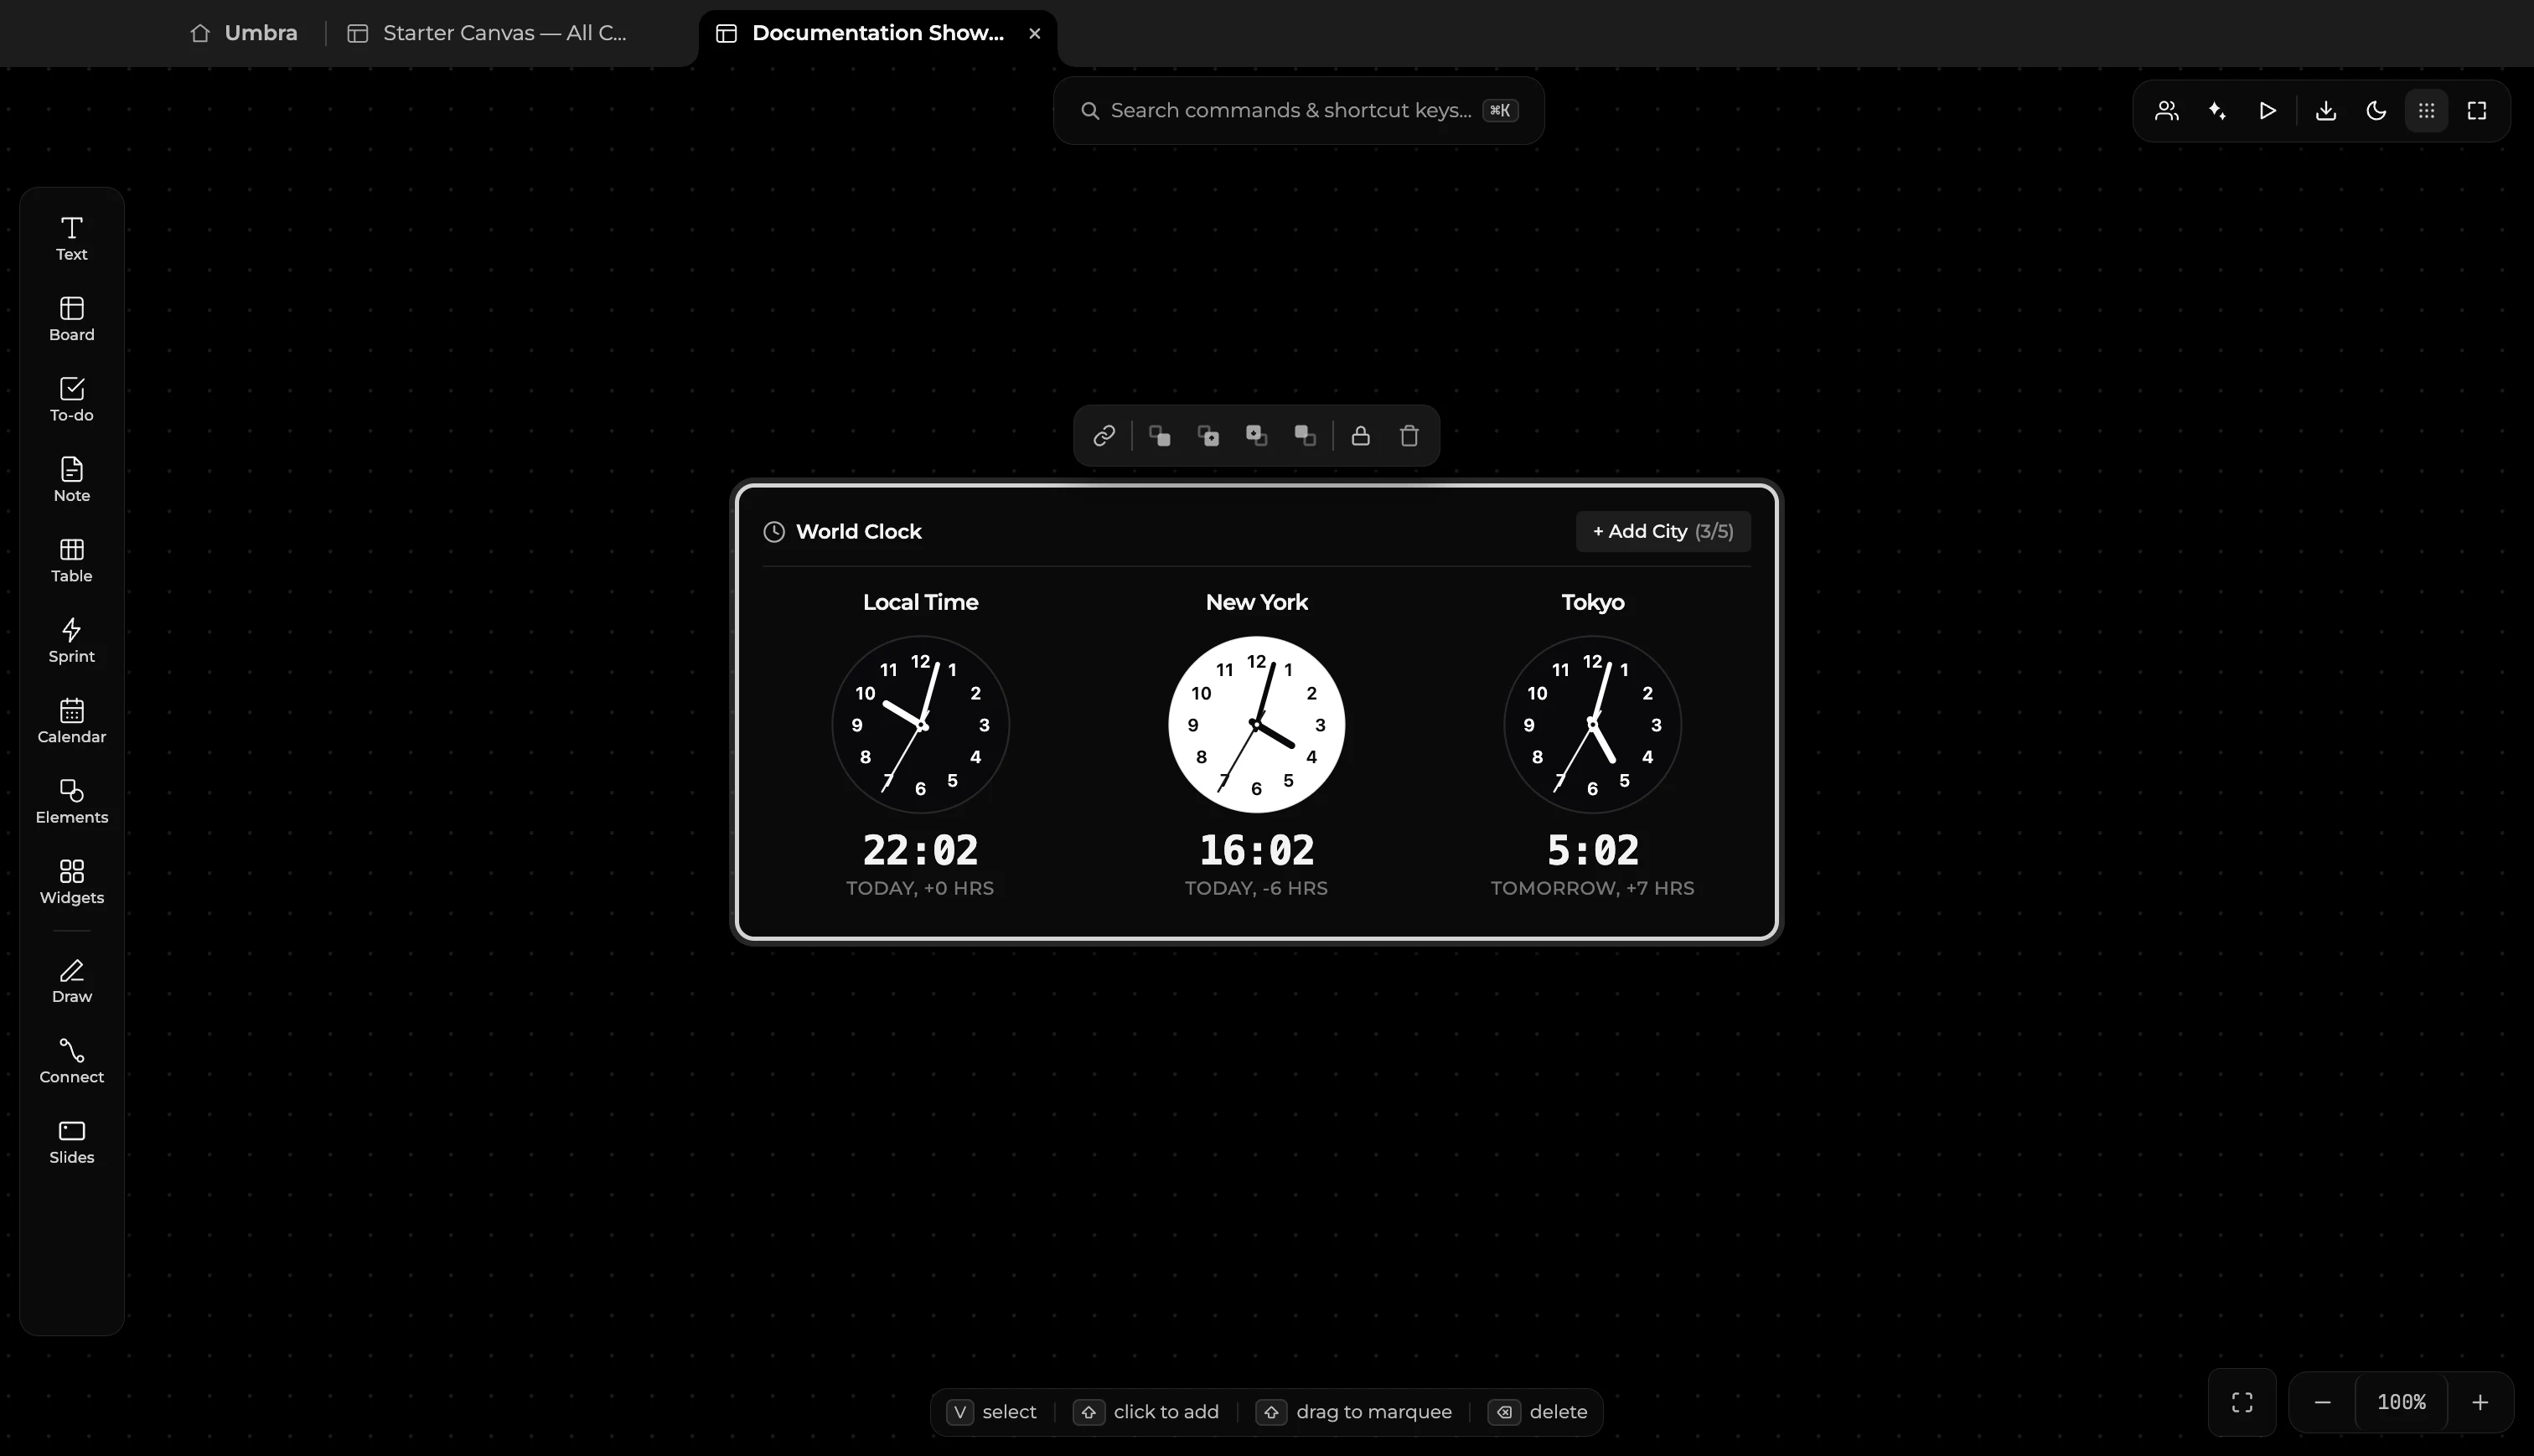This screenshot has width=2534, height=1456.
Task: Click the Local Time clock face
Action: coord(920,724)
